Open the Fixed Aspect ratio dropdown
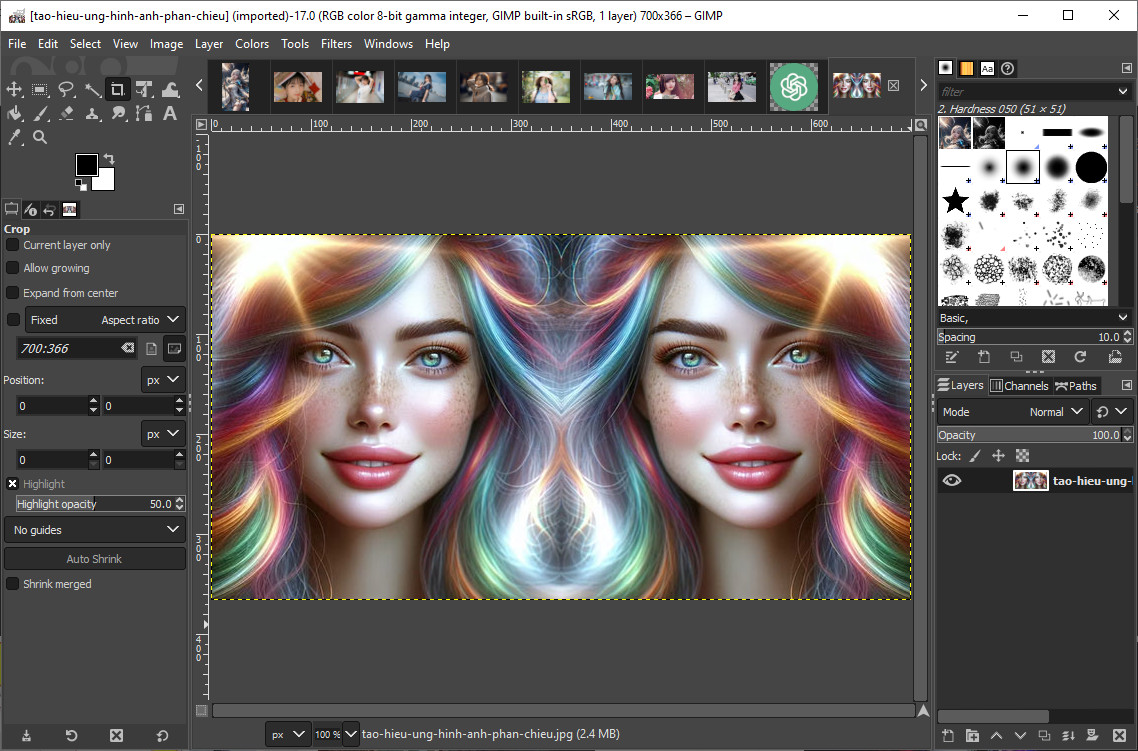1138x751 pixels. (x=105, y=320)
